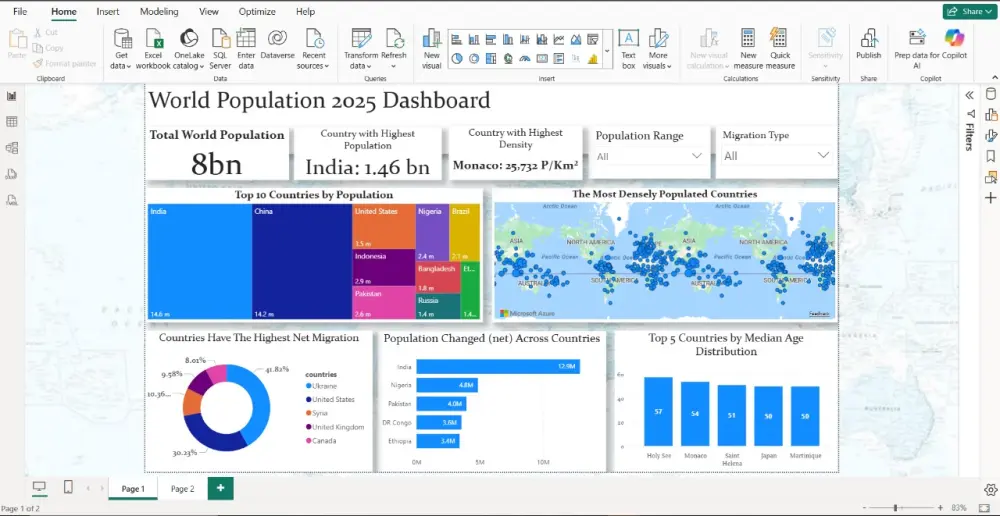The image size is (1000, 516).
Task: Open Model view icon
Action: pos(11,148)
